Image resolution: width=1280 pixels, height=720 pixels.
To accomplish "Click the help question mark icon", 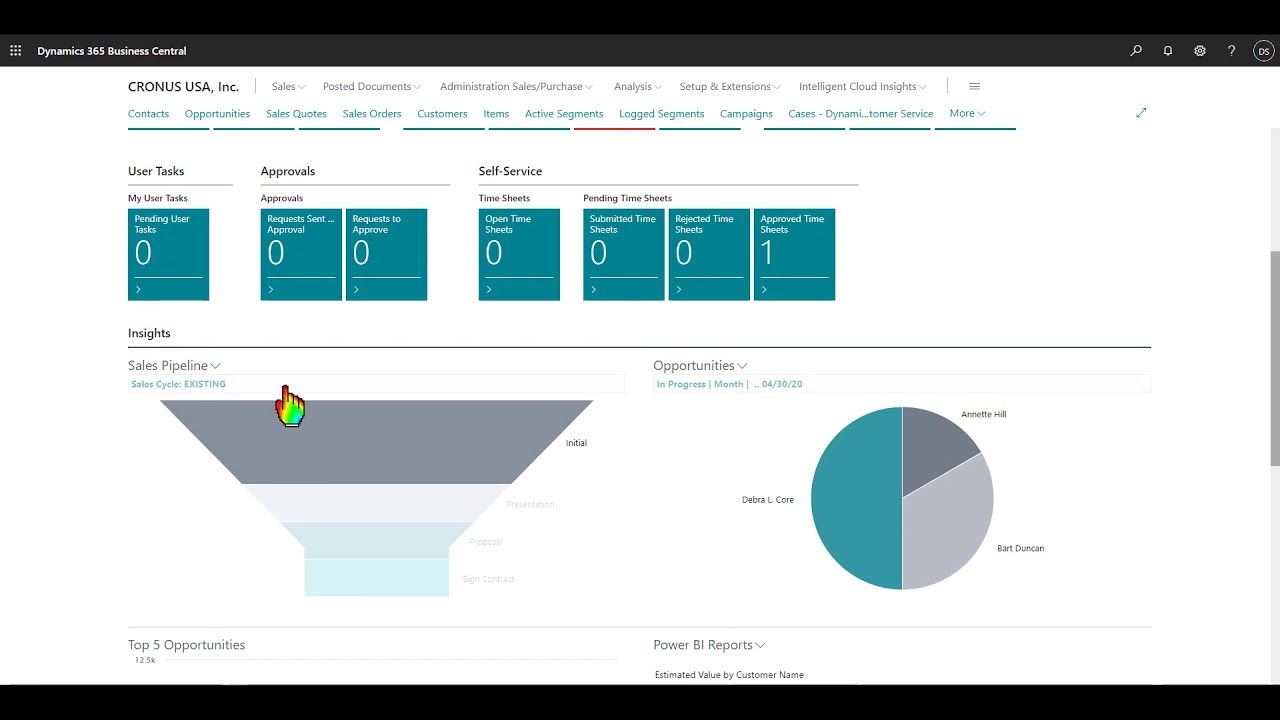I will pos(1232,51).
